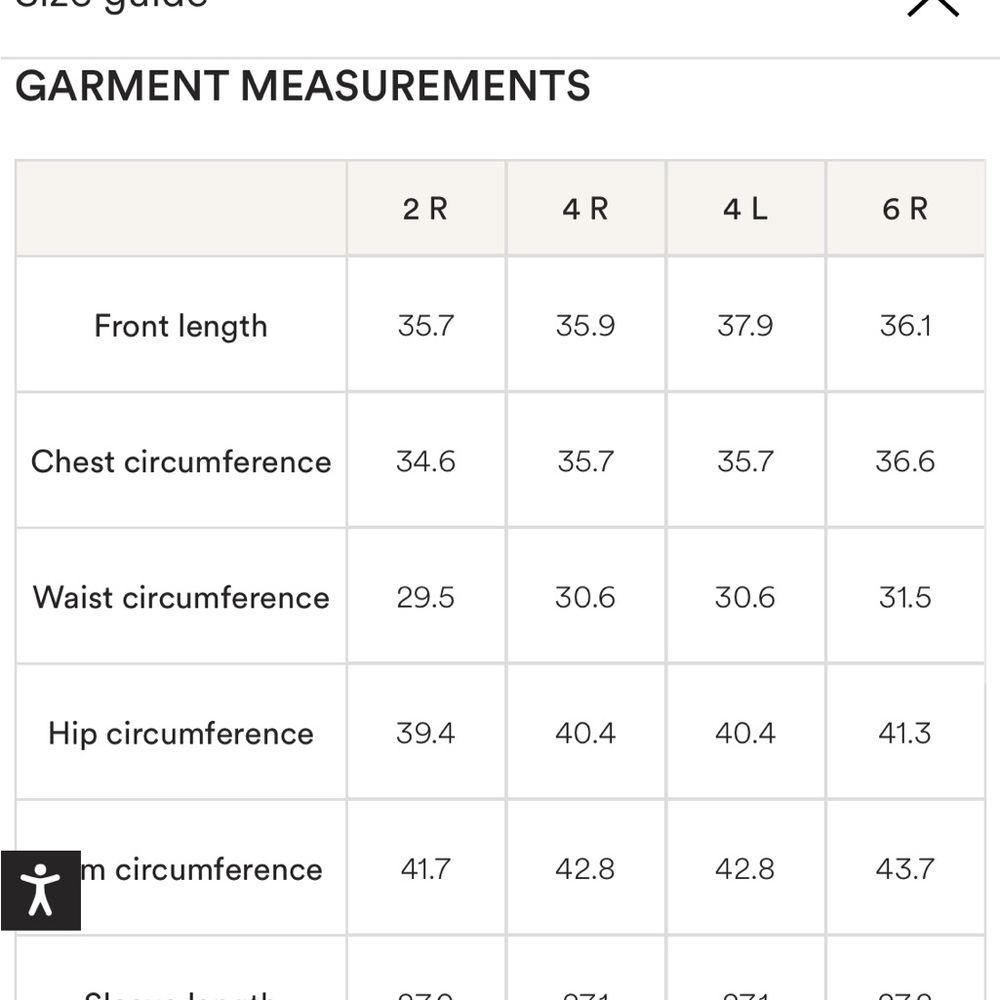Click the 4 L size column header

coord(745,209)
